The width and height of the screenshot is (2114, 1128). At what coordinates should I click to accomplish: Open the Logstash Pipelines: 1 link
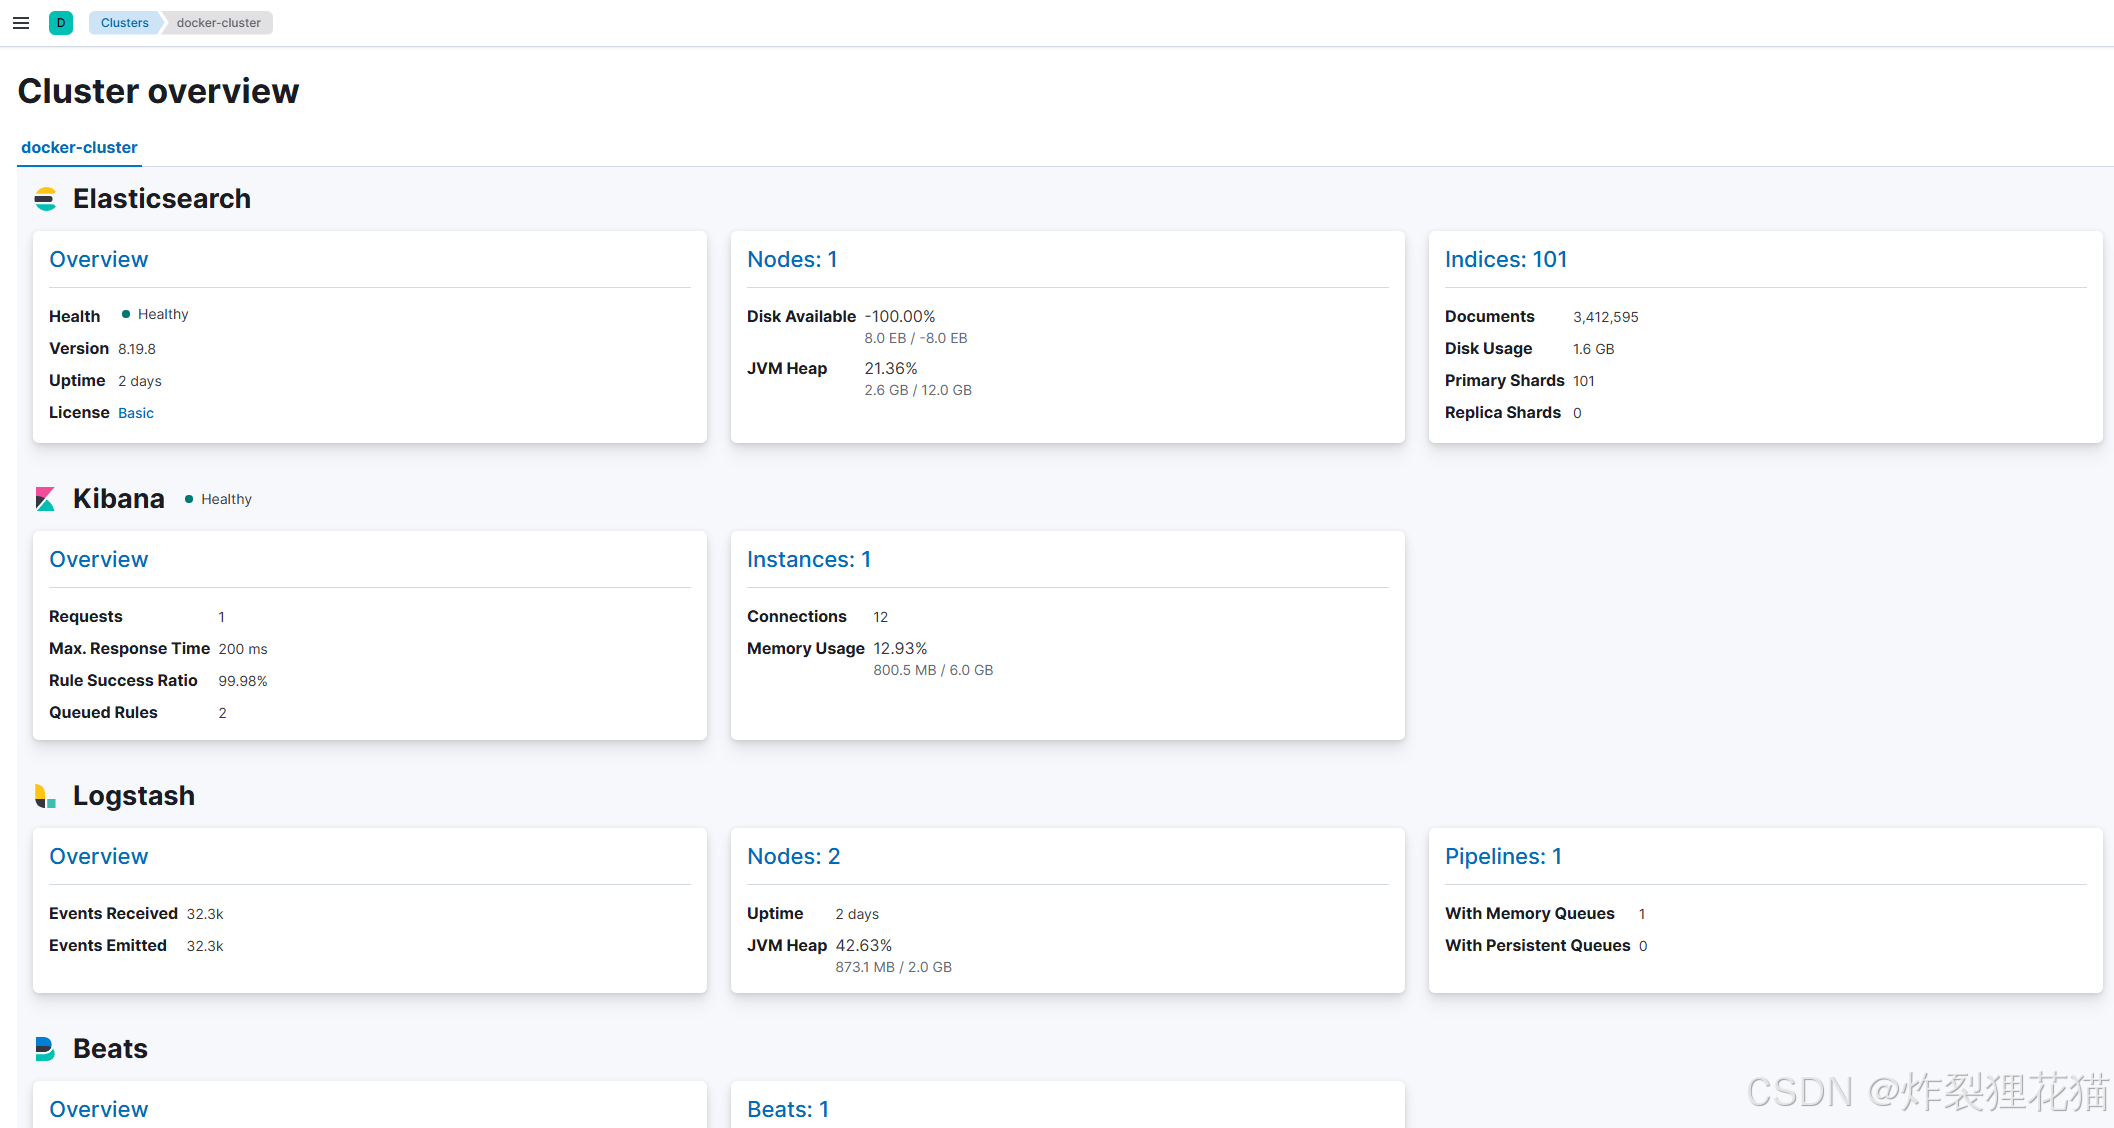(1502, 857)
